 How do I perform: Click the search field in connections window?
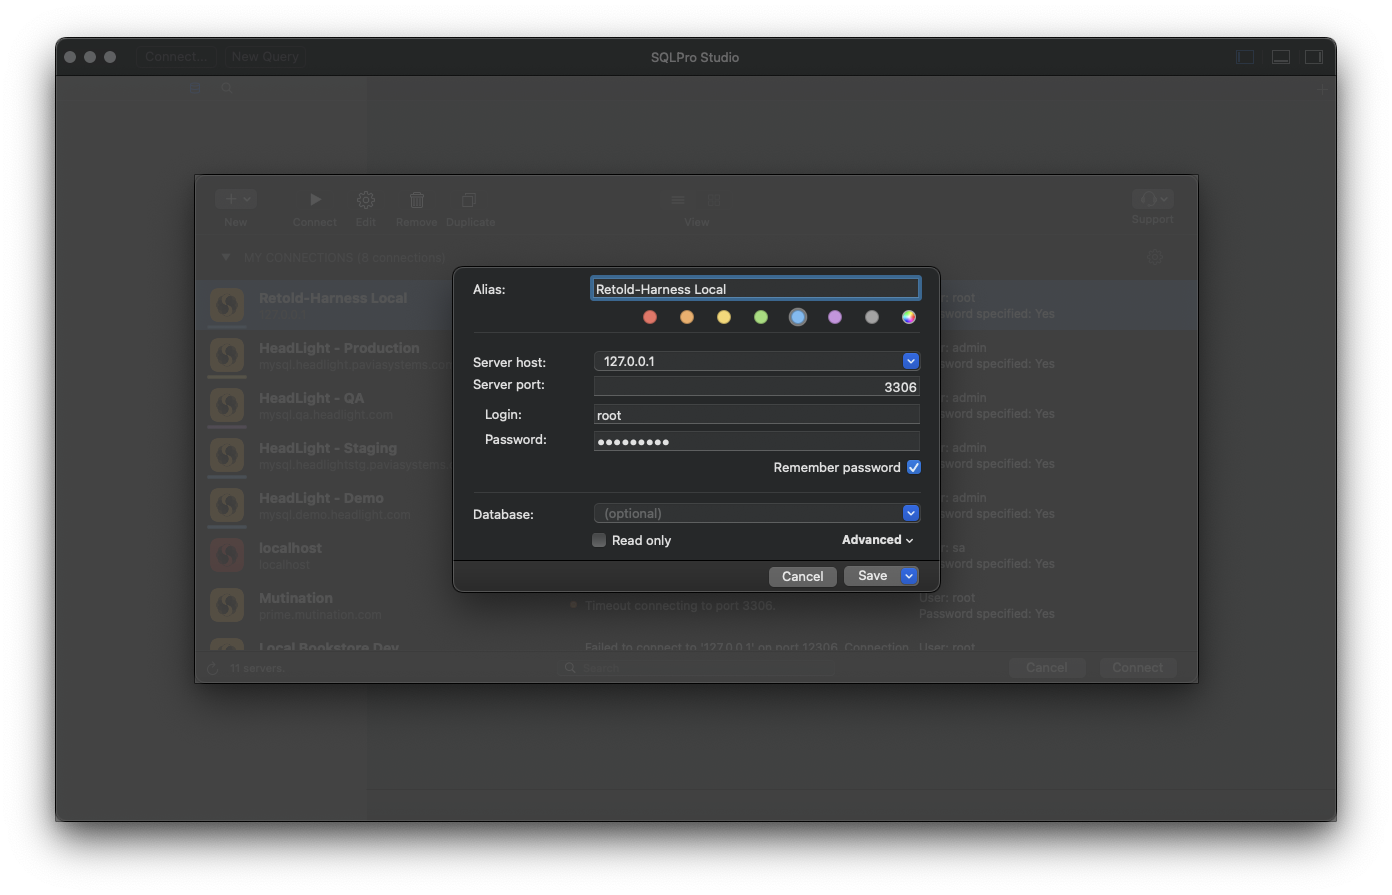click(698, 667)
